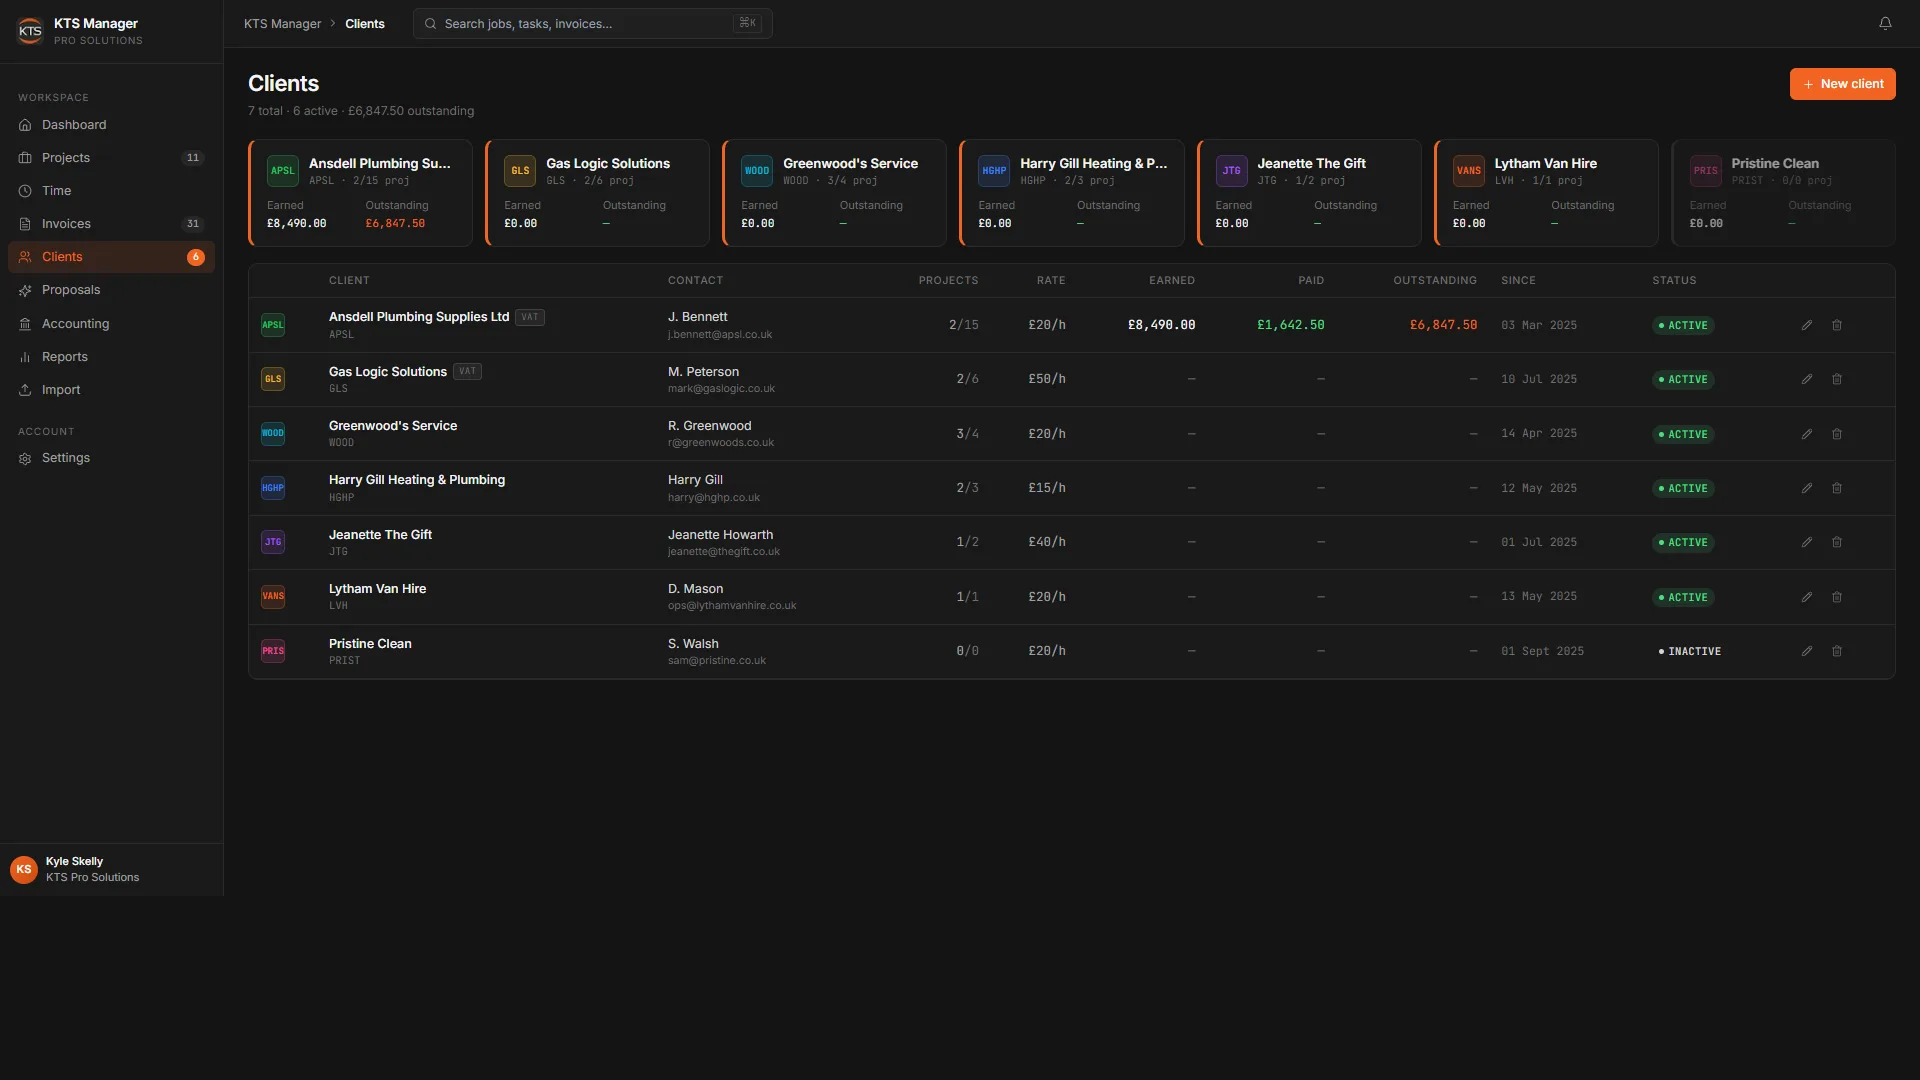1920x1080 pixels.
Task: Click the ⌘K shortcut hint in search
Action: coord(747,23)
